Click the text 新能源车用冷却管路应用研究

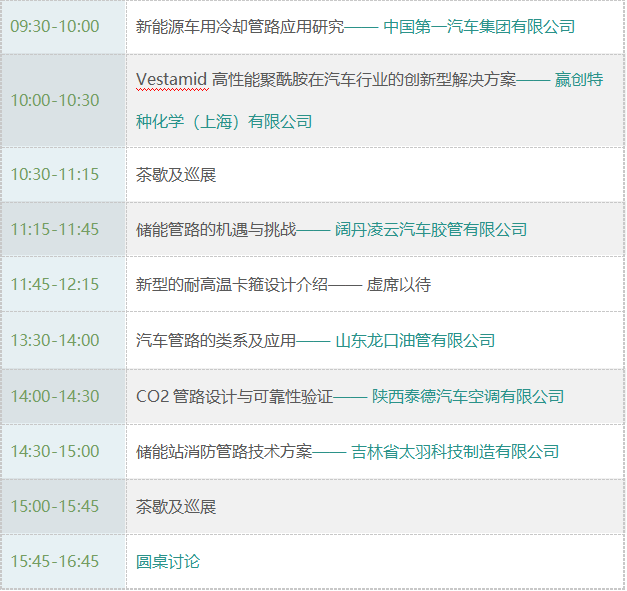pos(240,27)
